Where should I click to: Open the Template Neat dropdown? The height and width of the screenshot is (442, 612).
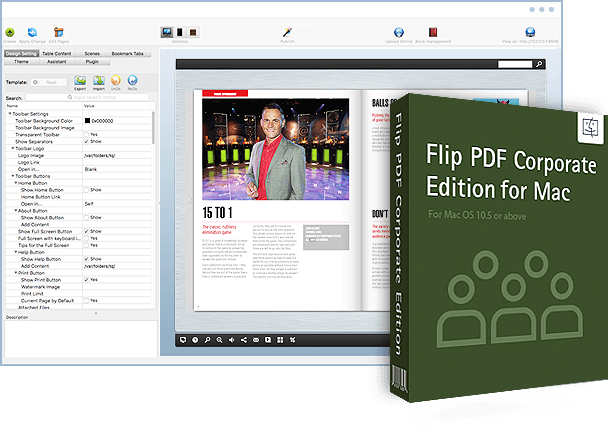[x=48, y=82]
